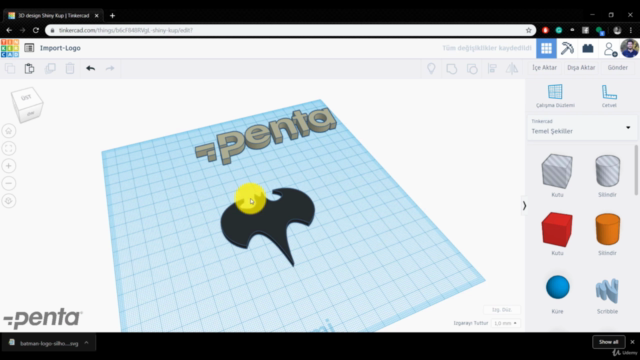Open the Izgarayı Tuttur 1,0 mm dropdown
The image size is (640, 360).
(505, 323)
